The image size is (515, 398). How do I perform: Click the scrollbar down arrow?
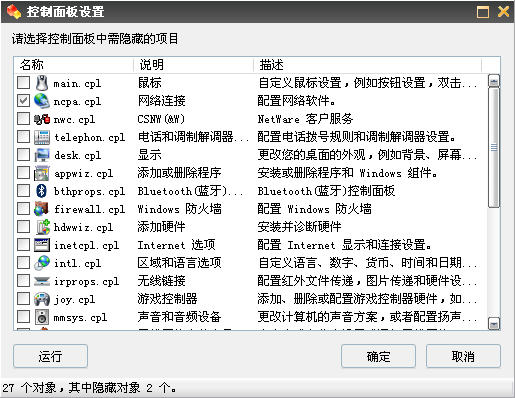click(494, 323)
